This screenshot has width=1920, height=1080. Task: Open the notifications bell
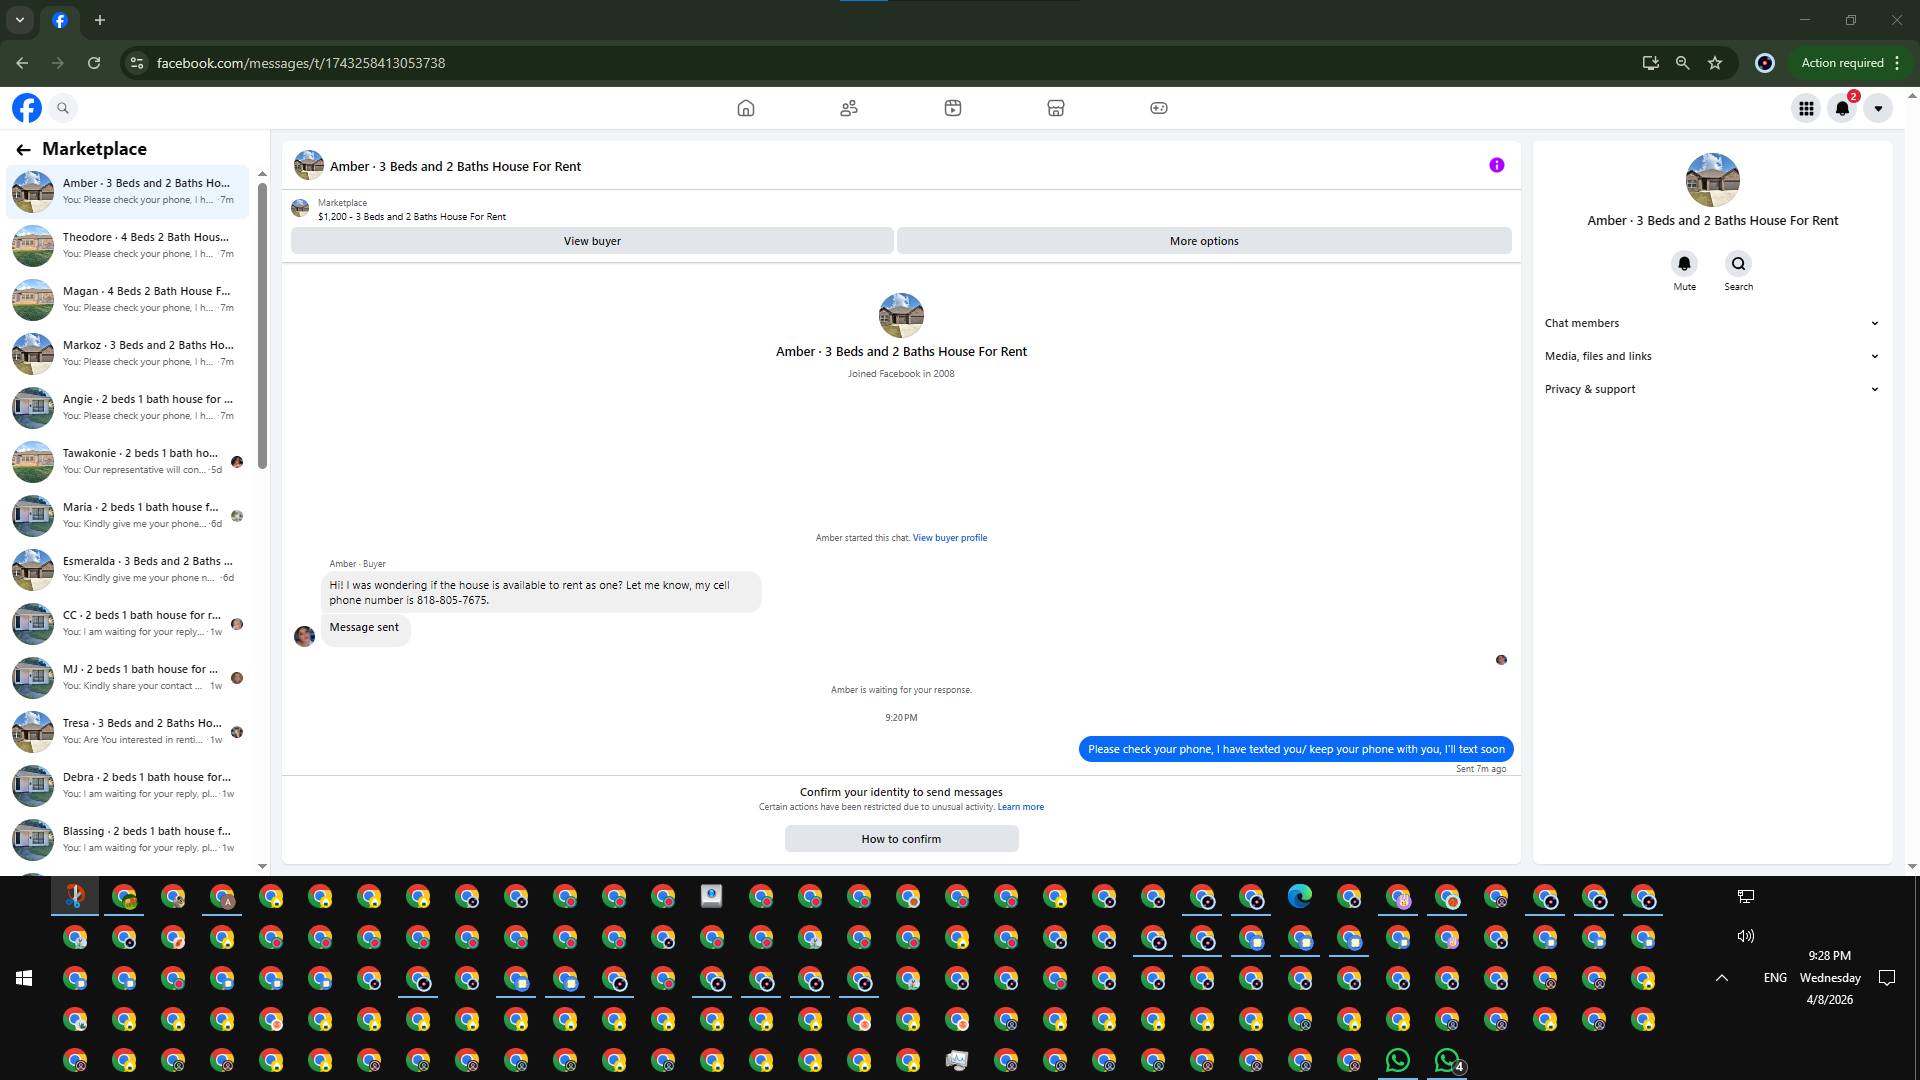pos(1842,108)
